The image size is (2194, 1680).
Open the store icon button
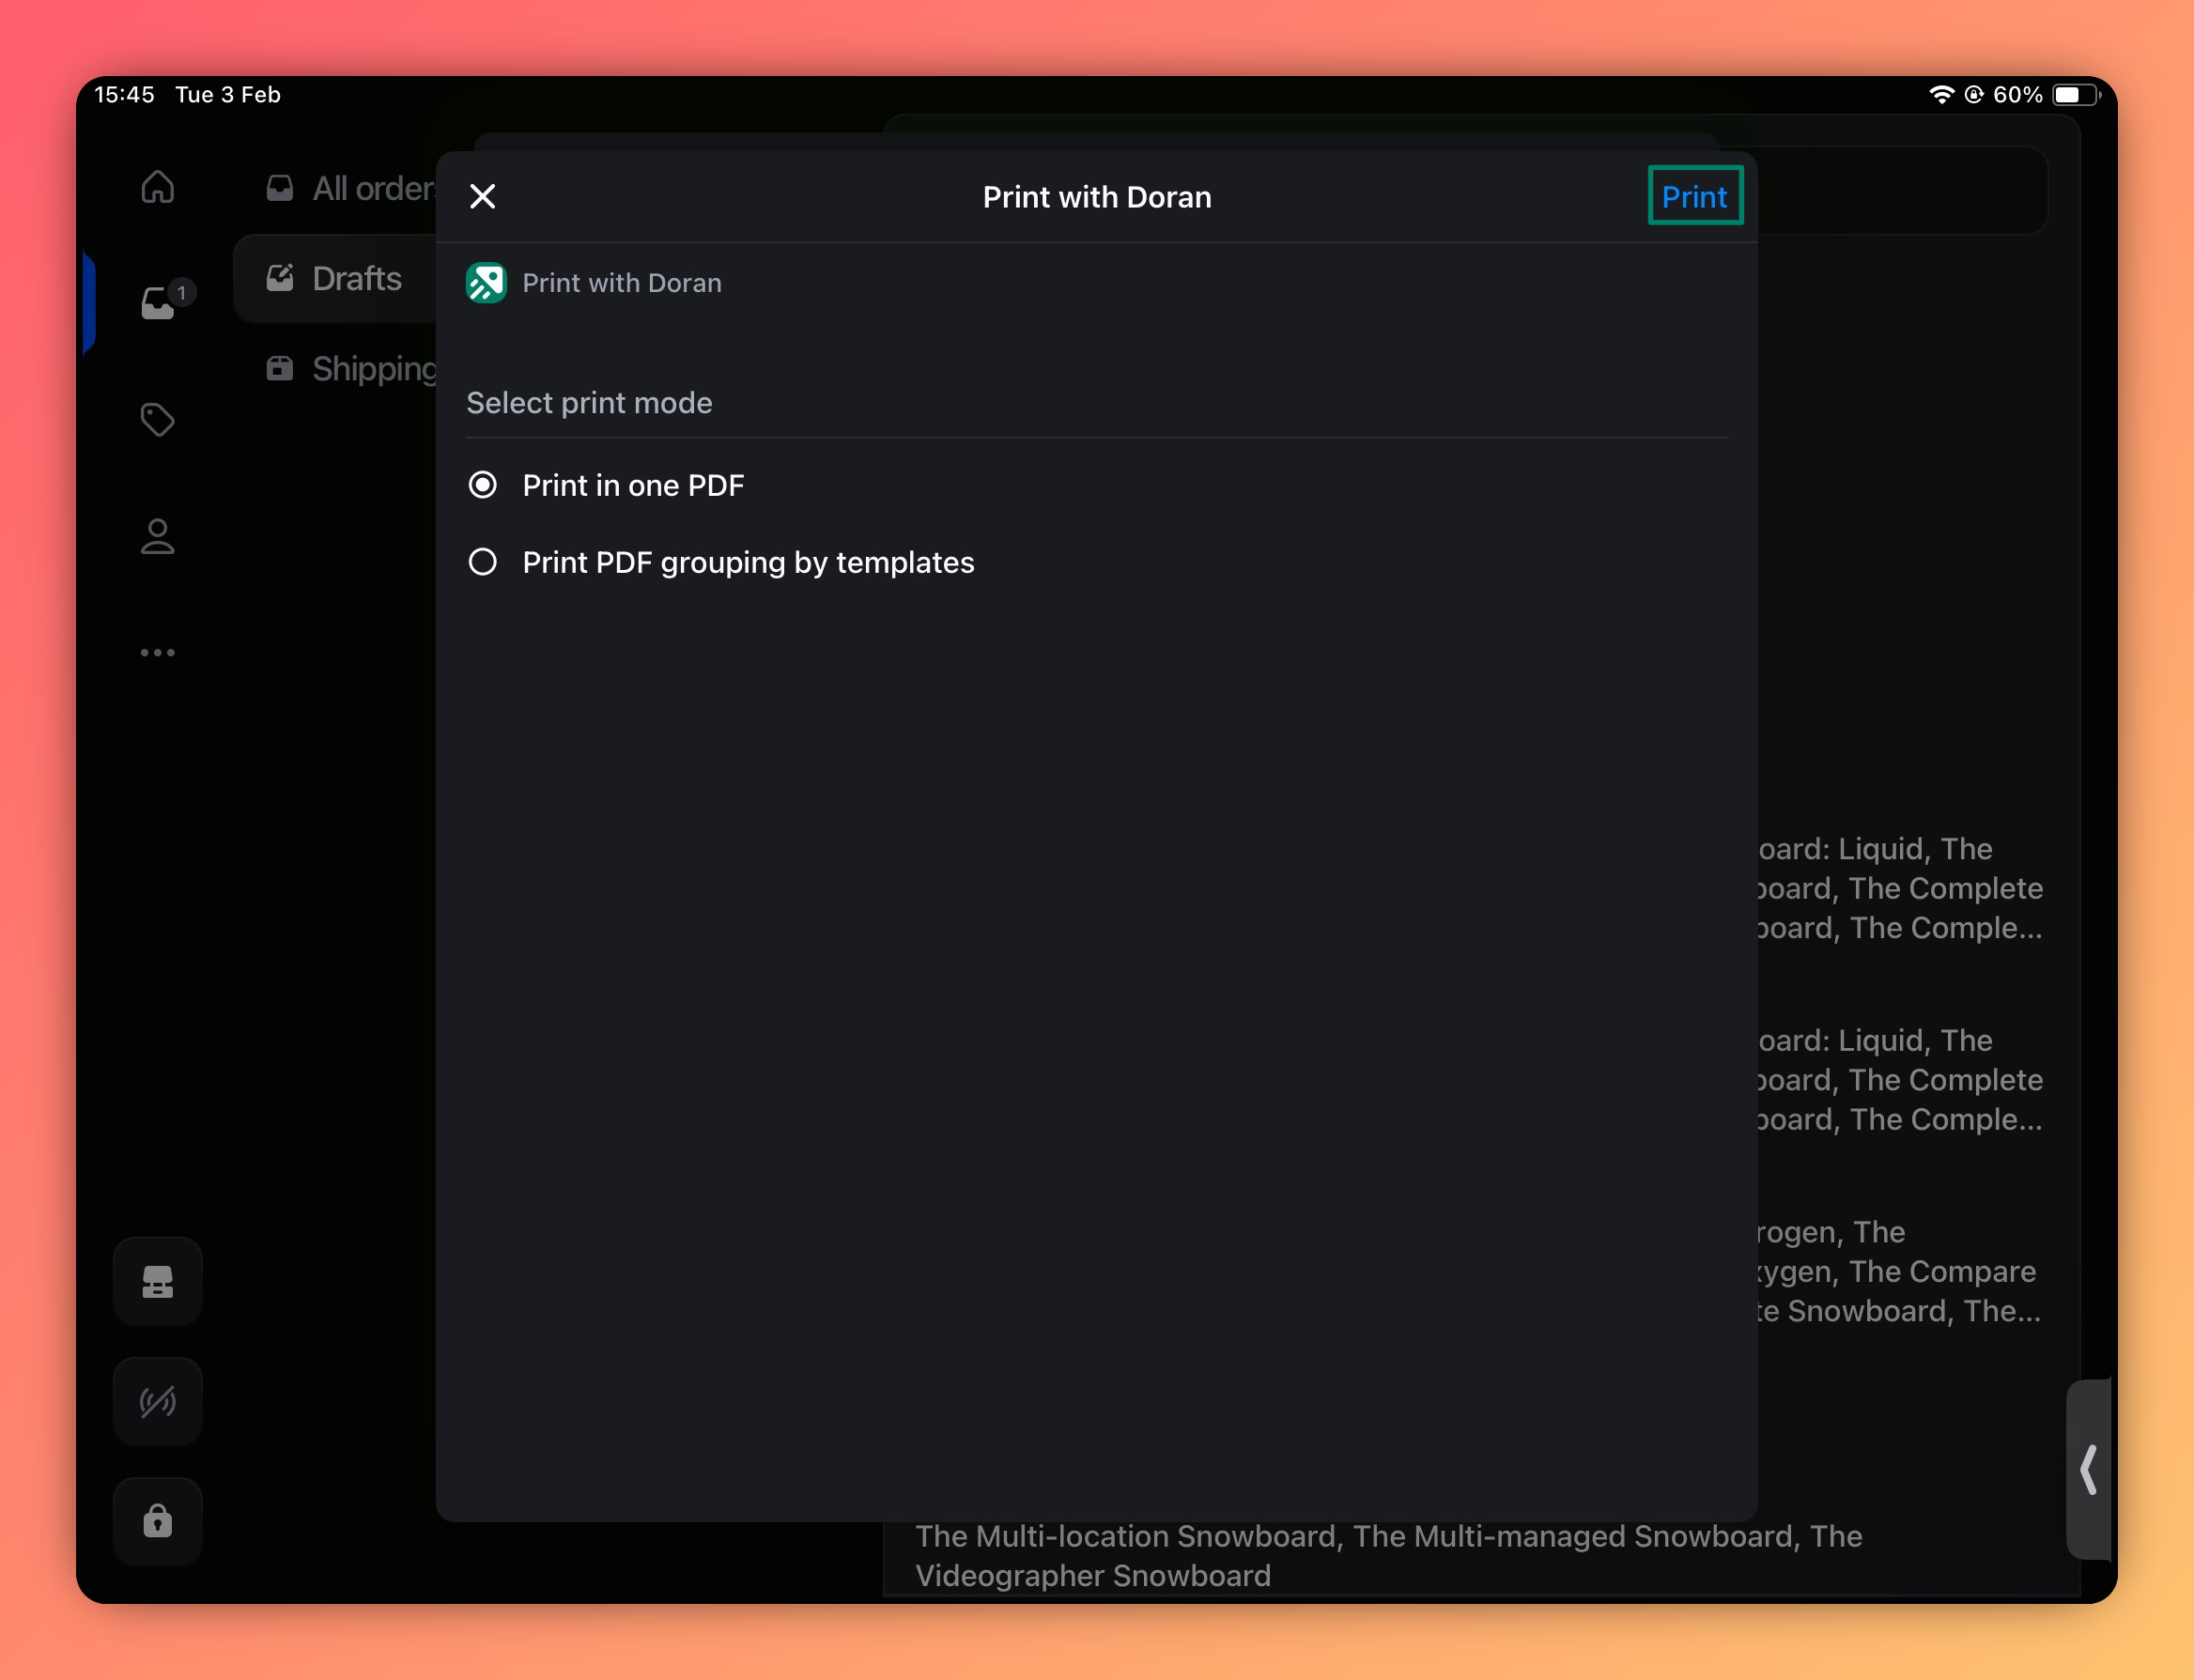pyautogui.click(x=158, y=1282)
